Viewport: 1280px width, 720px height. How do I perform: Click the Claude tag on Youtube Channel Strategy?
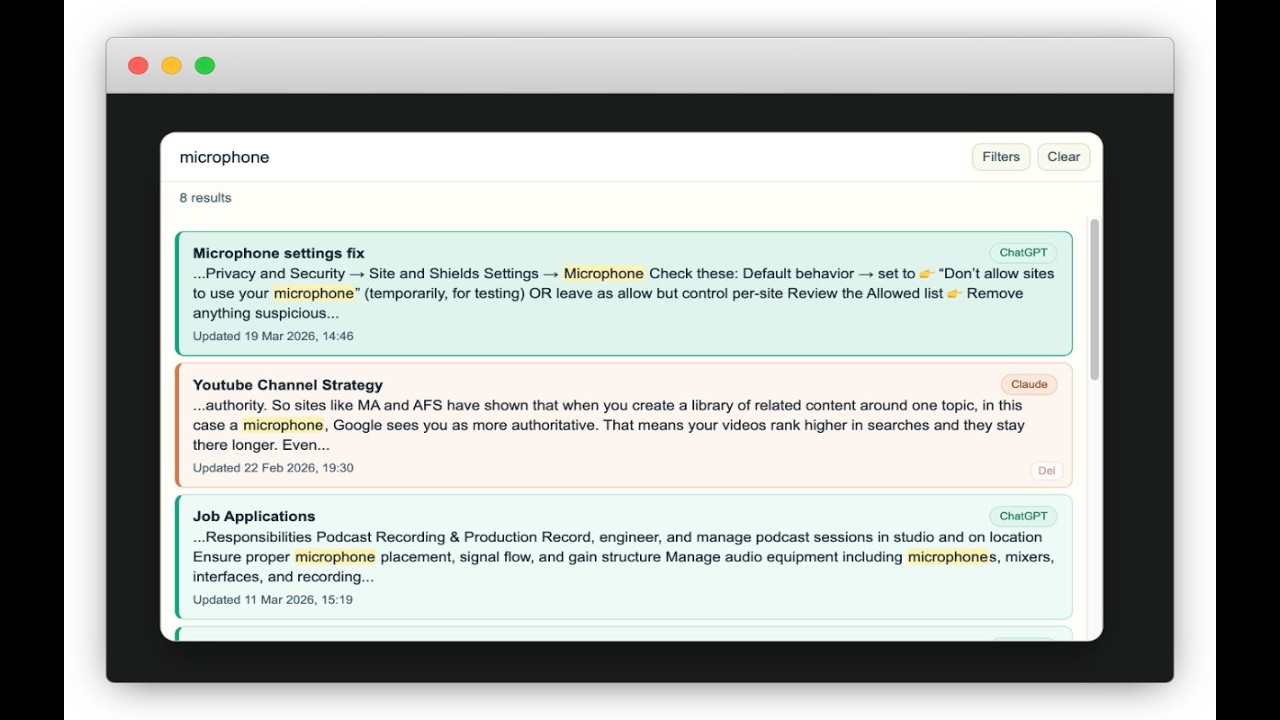click(1029, 384)
